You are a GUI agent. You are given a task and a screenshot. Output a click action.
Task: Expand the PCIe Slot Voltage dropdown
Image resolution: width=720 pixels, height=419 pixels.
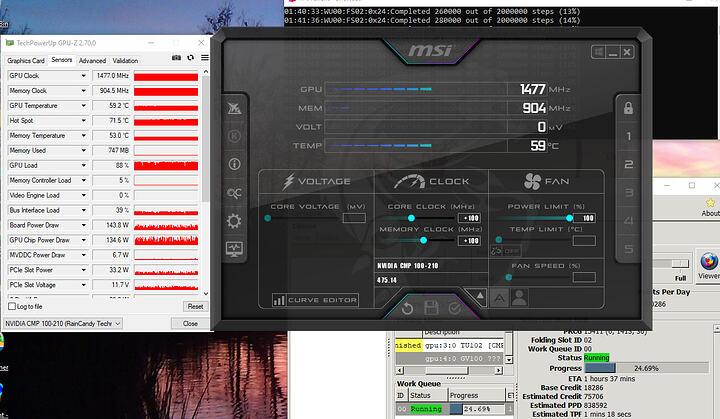(x=84, y=285)
